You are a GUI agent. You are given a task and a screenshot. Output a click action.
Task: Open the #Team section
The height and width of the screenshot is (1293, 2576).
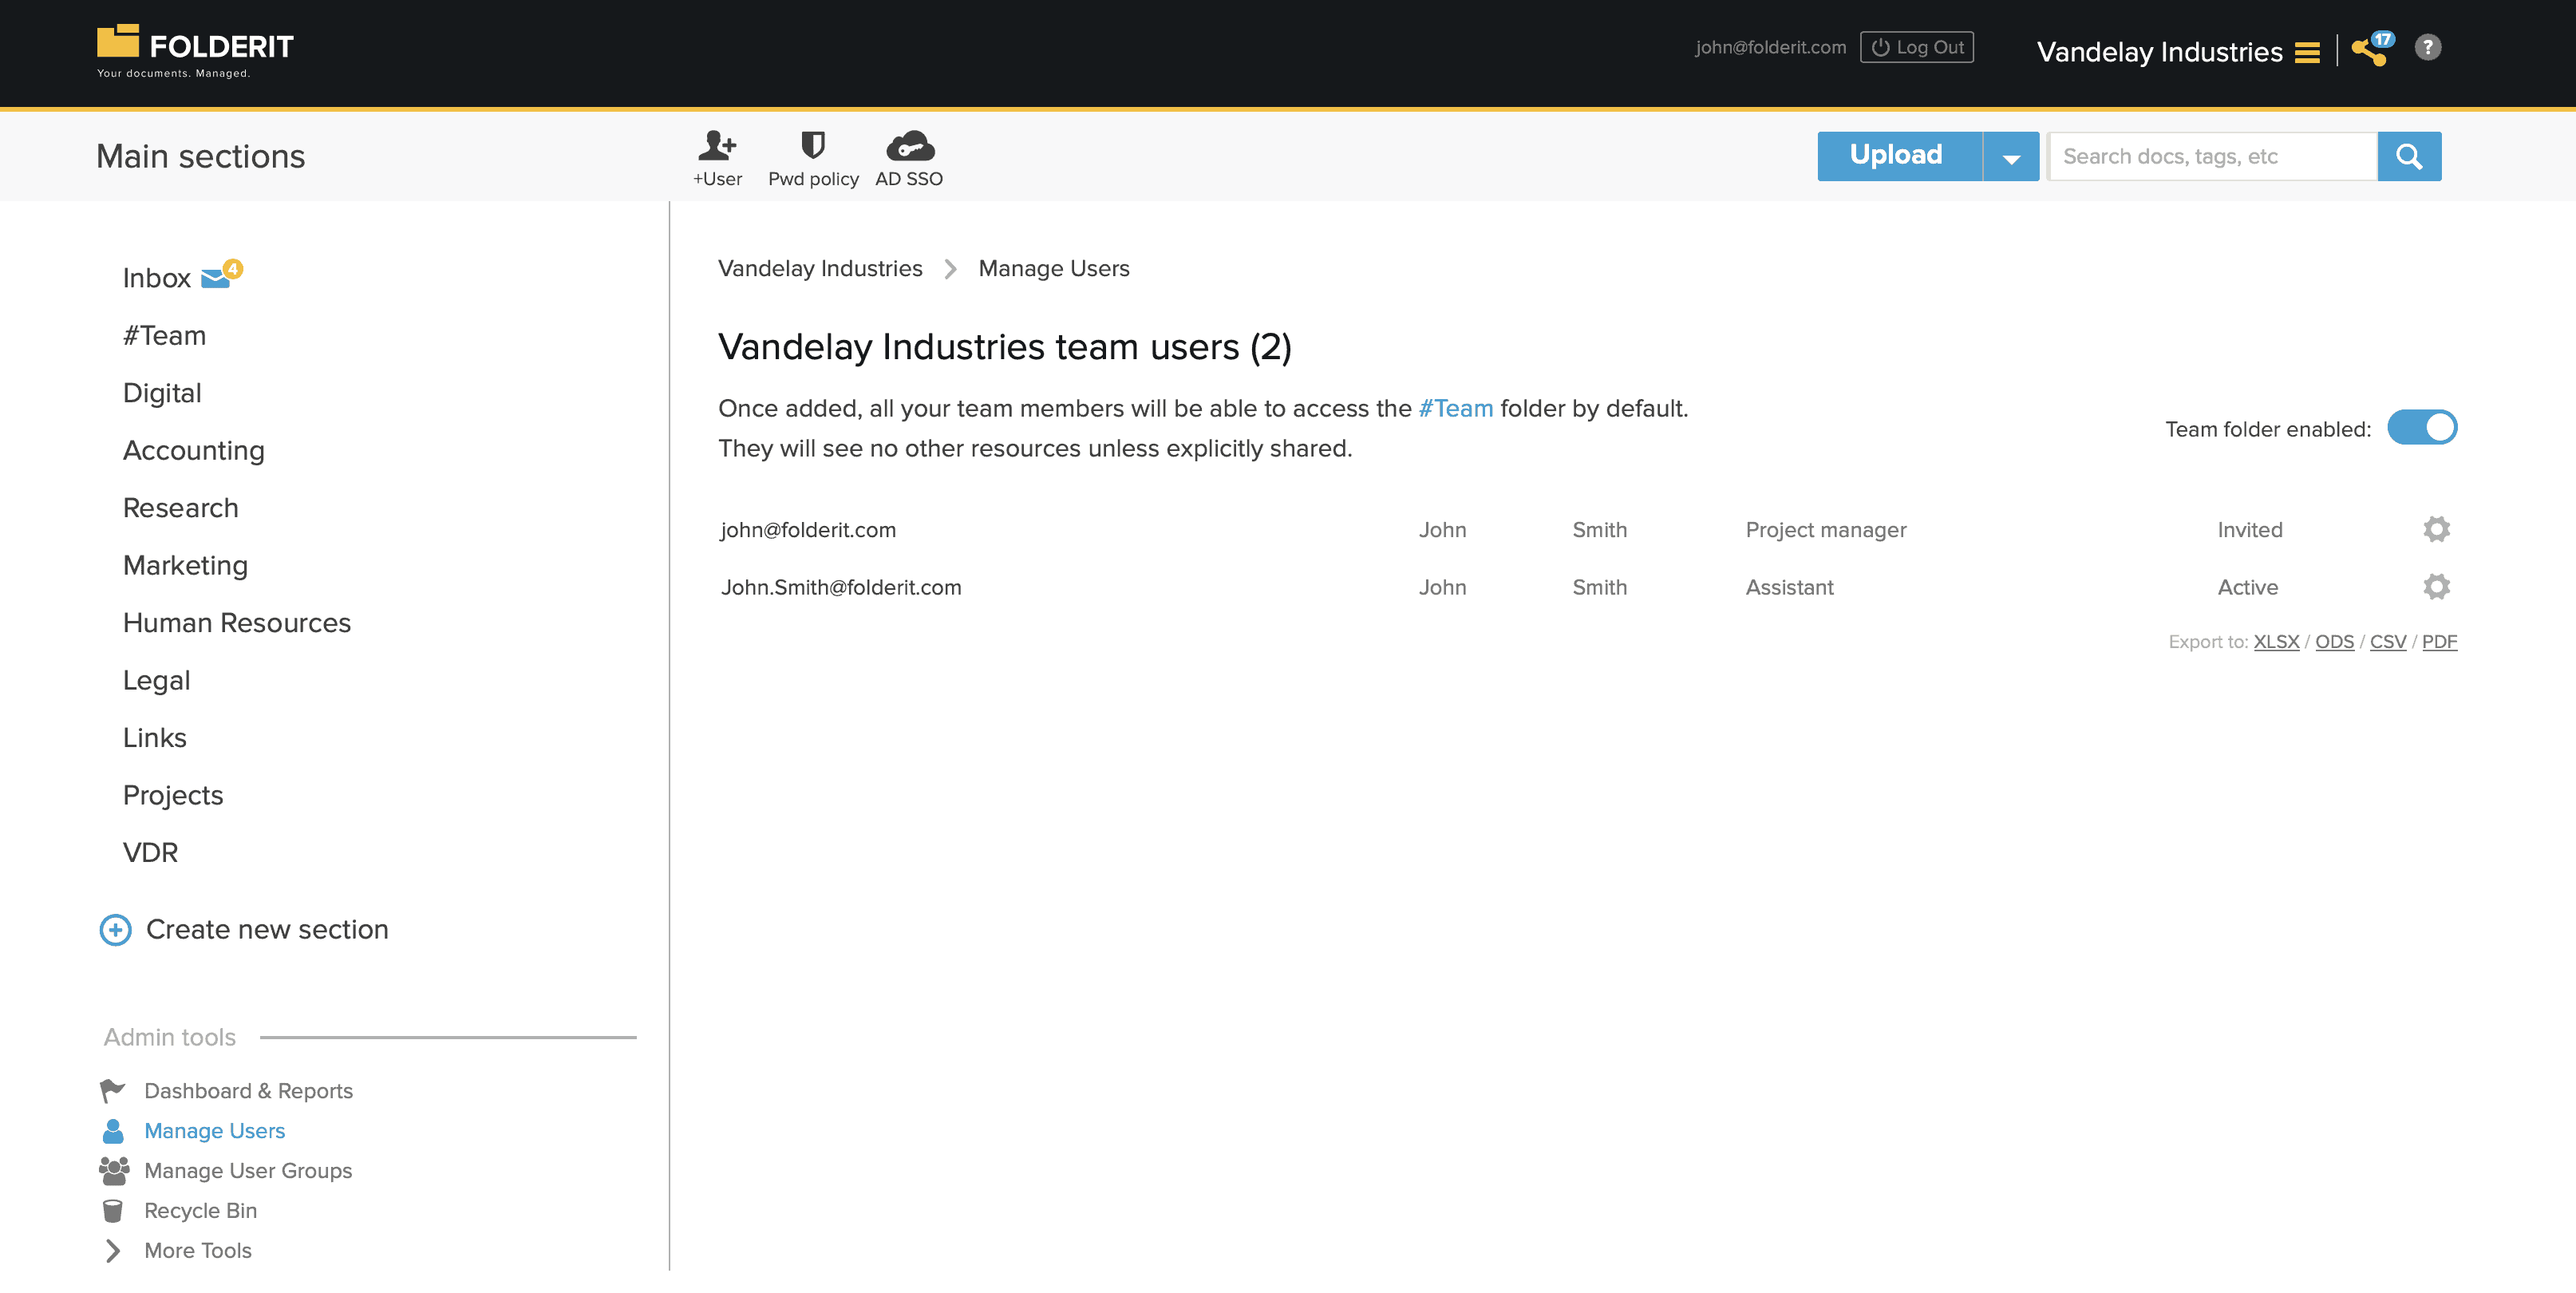164,335
